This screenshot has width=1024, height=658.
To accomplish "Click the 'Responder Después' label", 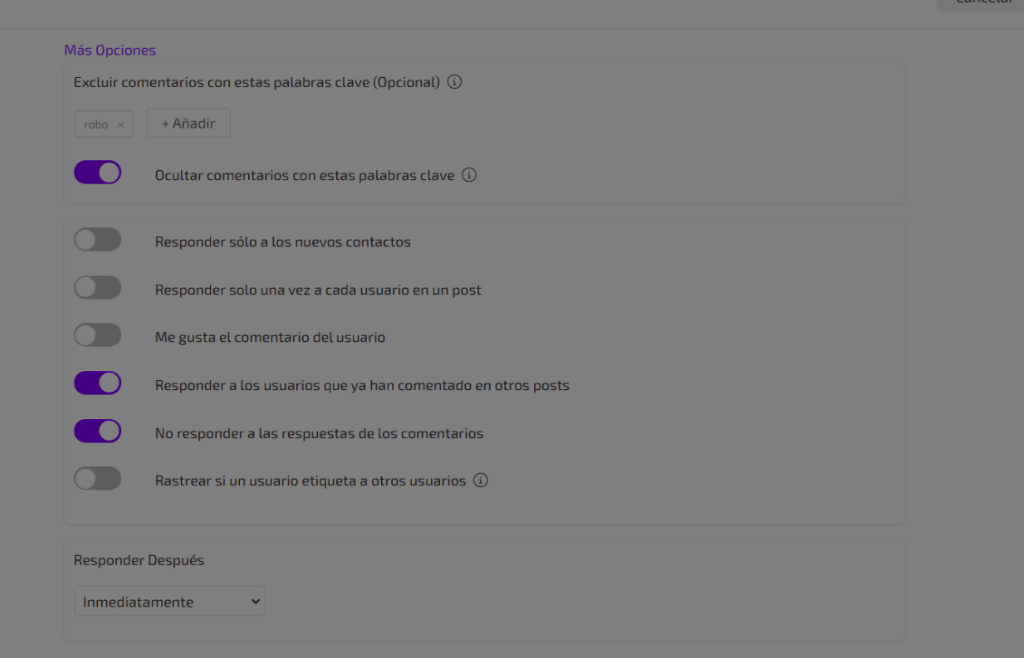I will coord(139,560).
